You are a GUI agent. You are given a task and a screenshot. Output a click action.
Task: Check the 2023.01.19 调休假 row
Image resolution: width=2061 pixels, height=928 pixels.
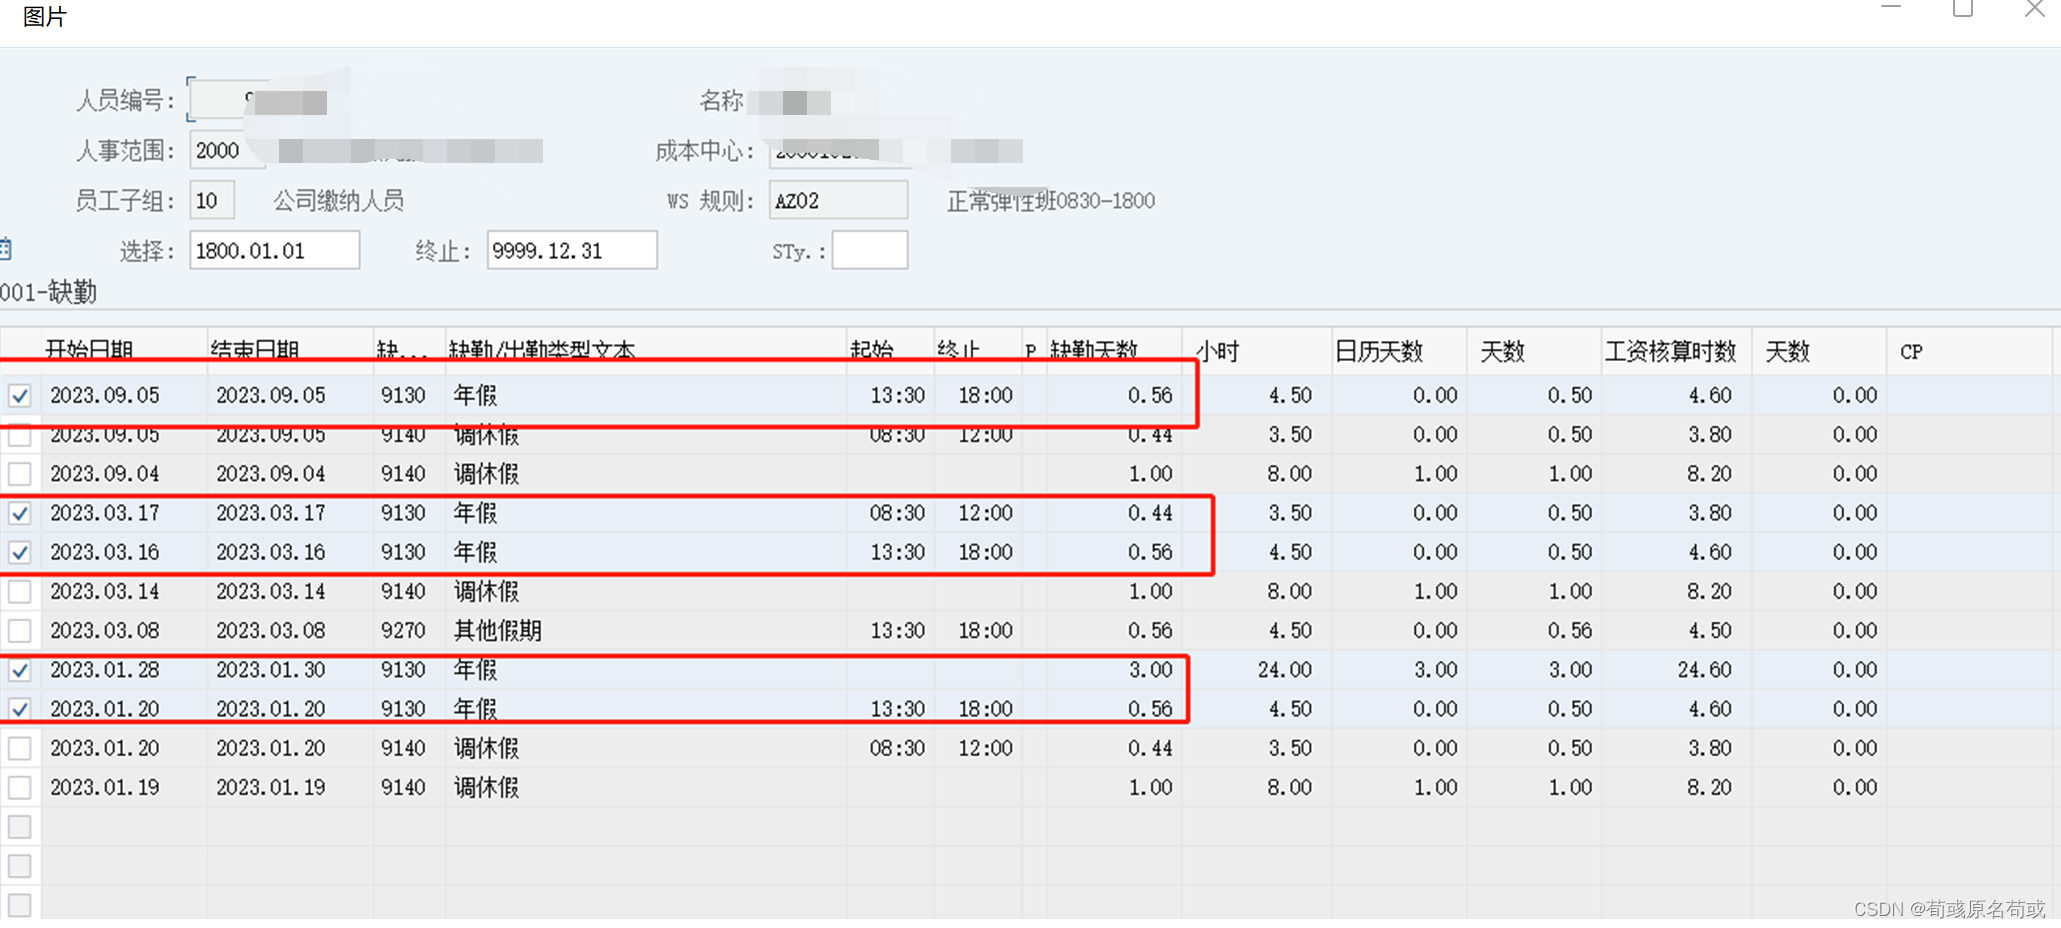(20, 787)
